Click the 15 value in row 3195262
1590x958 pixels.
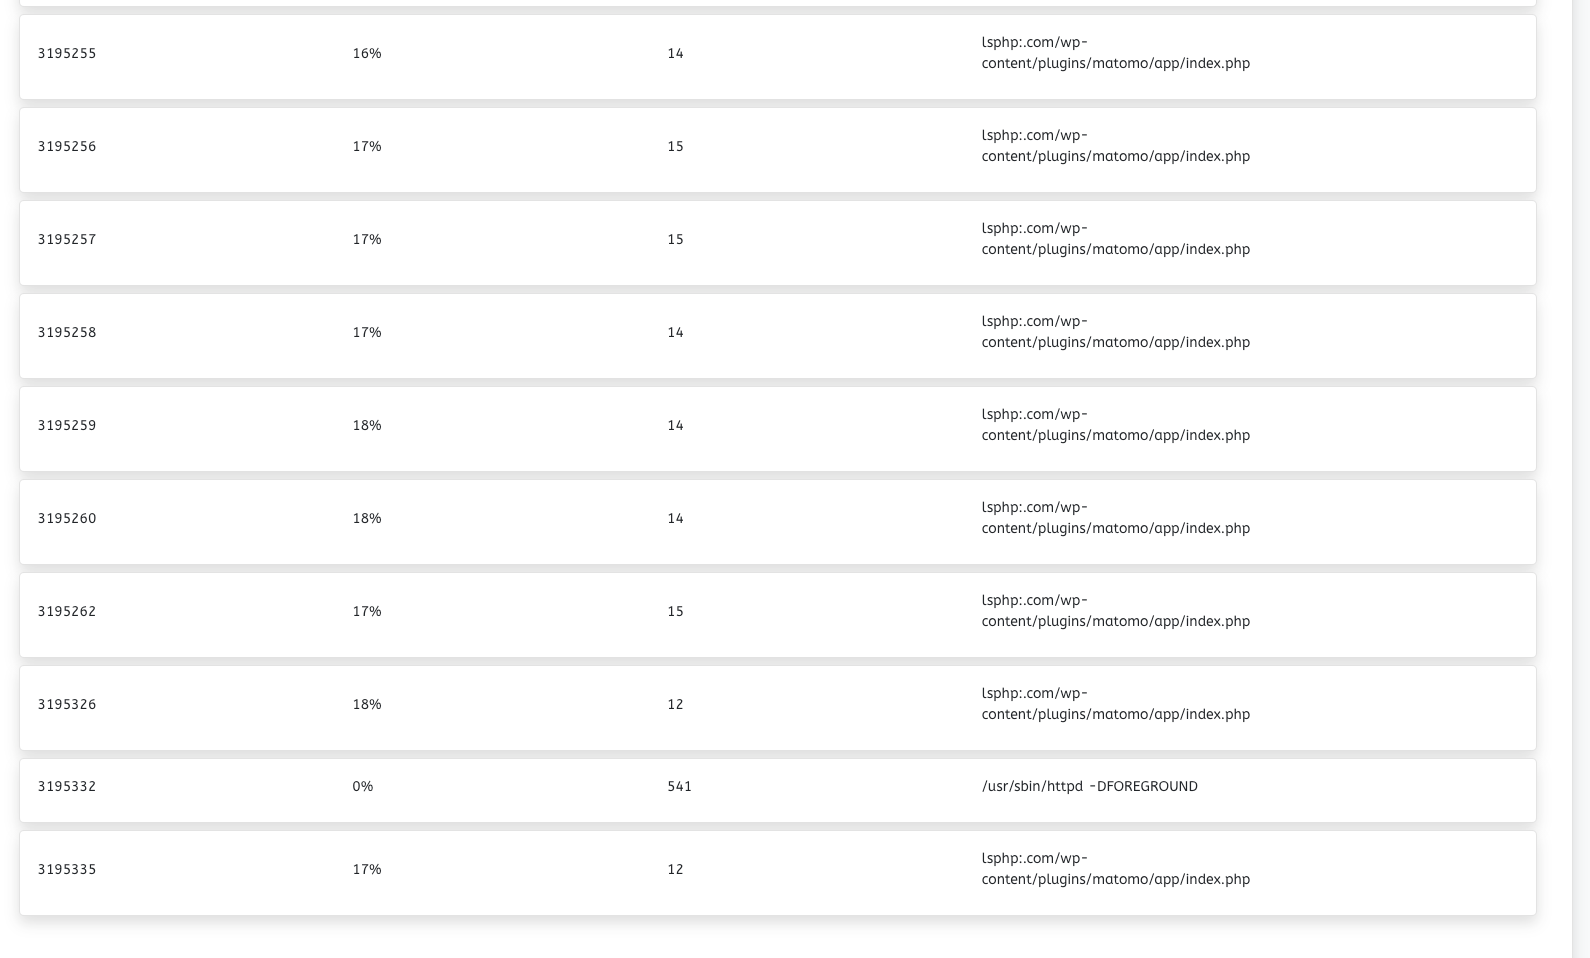pos(675,612)
